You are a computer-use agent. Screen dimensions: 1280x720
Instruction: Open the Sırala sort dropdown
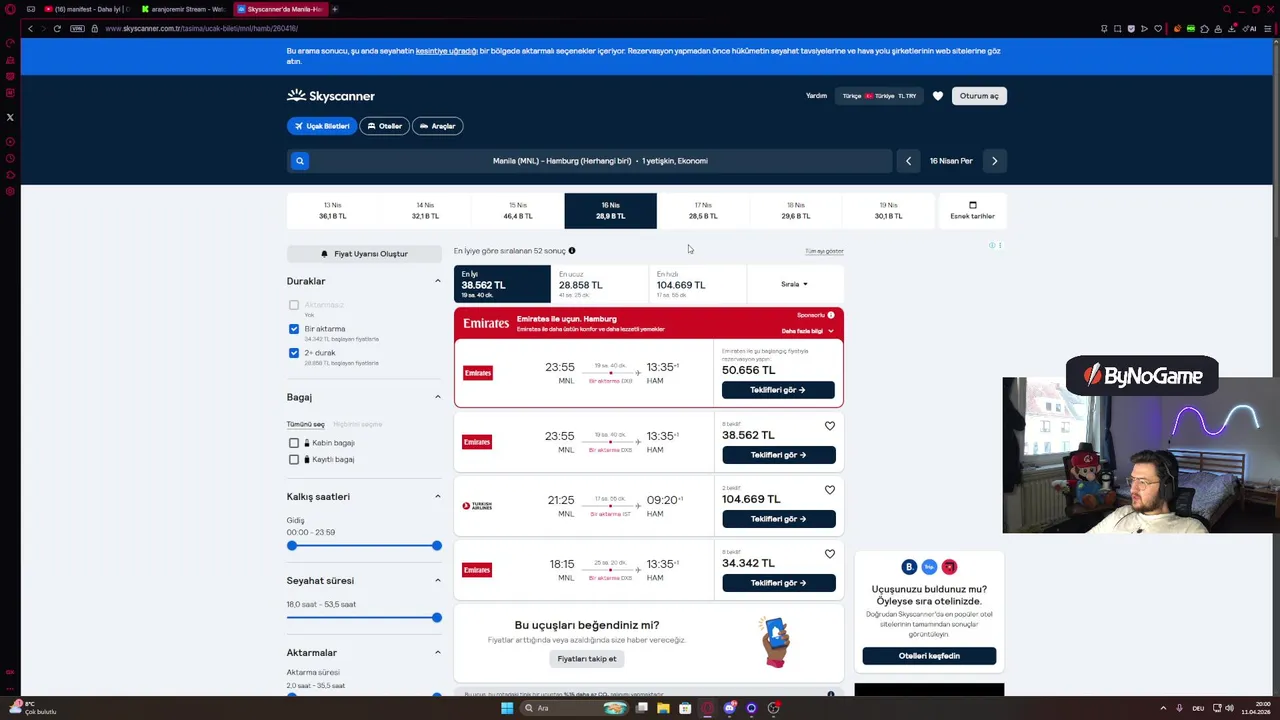tap(794, 284)
